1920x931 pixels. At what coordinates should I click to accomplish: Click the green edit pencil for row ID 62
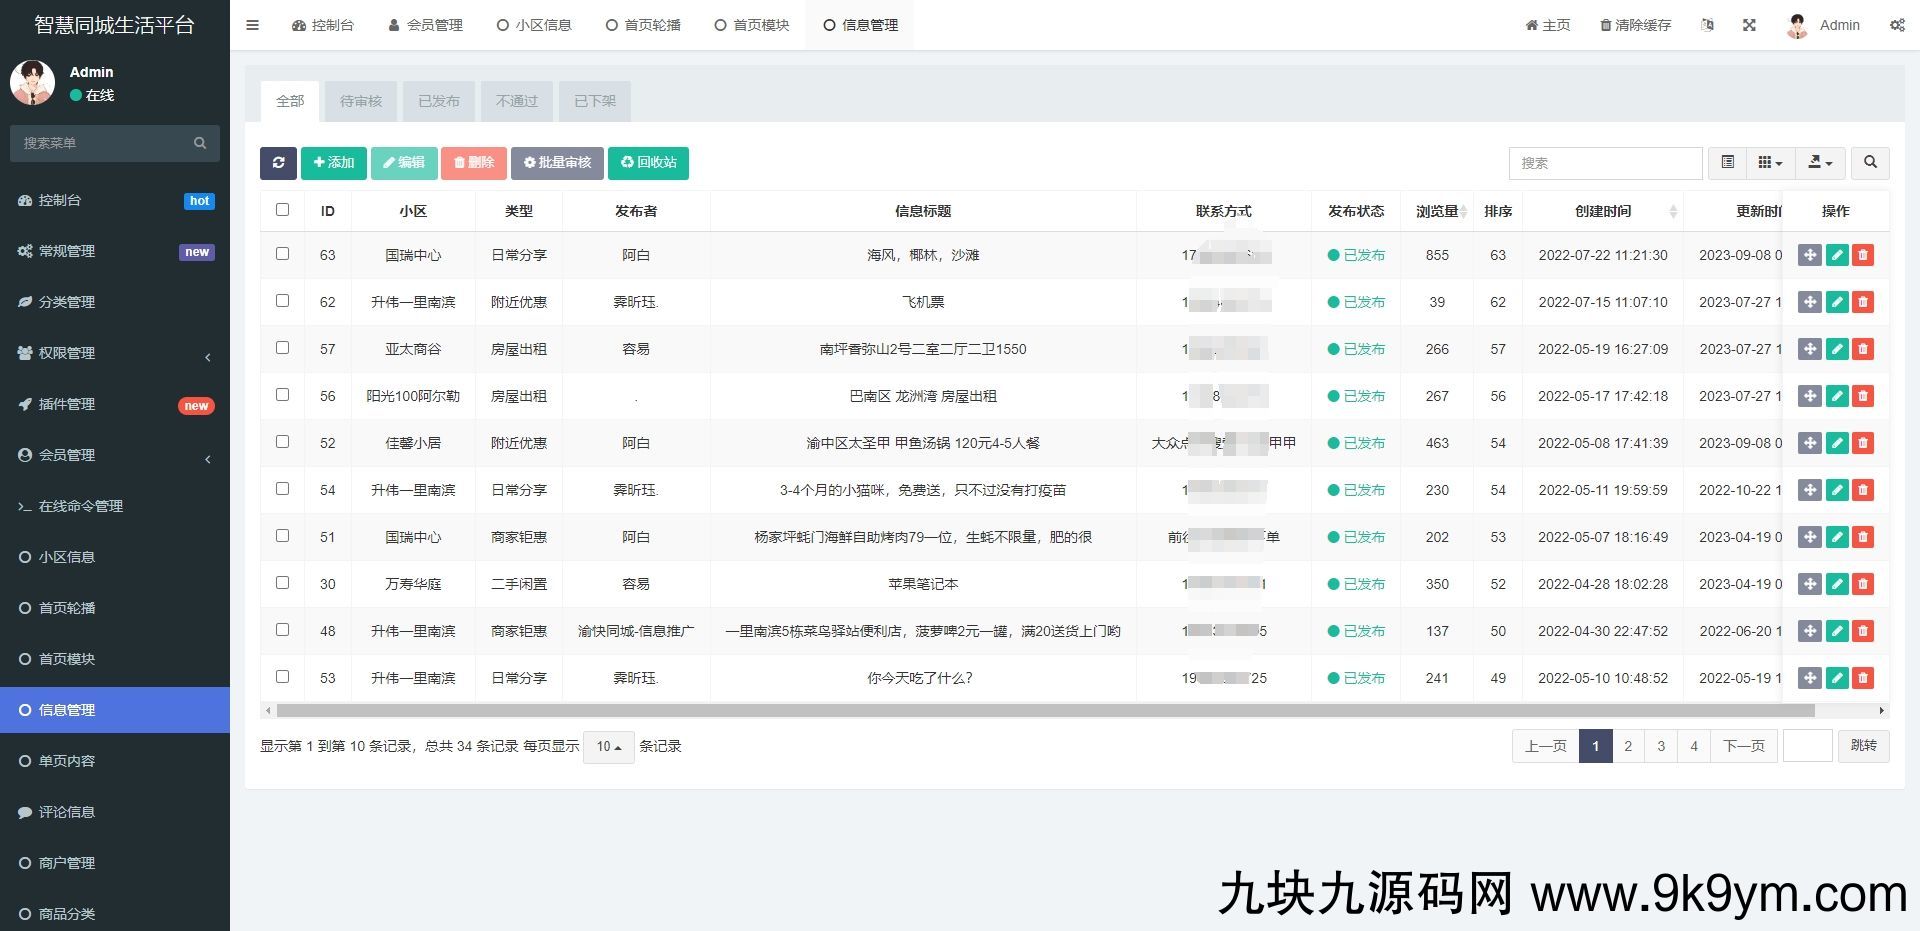click(x=1836, y=302)
